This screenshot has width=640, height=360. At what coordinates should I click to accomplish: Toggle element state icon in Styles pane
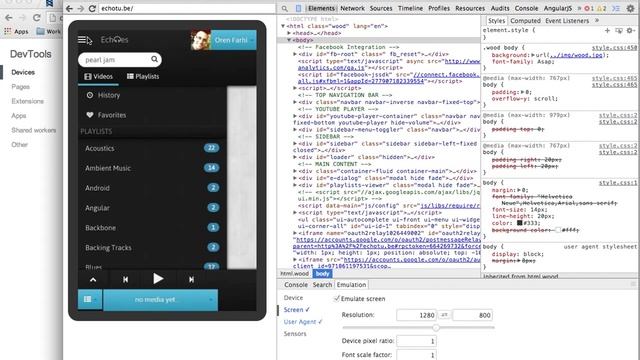(619, 31)
